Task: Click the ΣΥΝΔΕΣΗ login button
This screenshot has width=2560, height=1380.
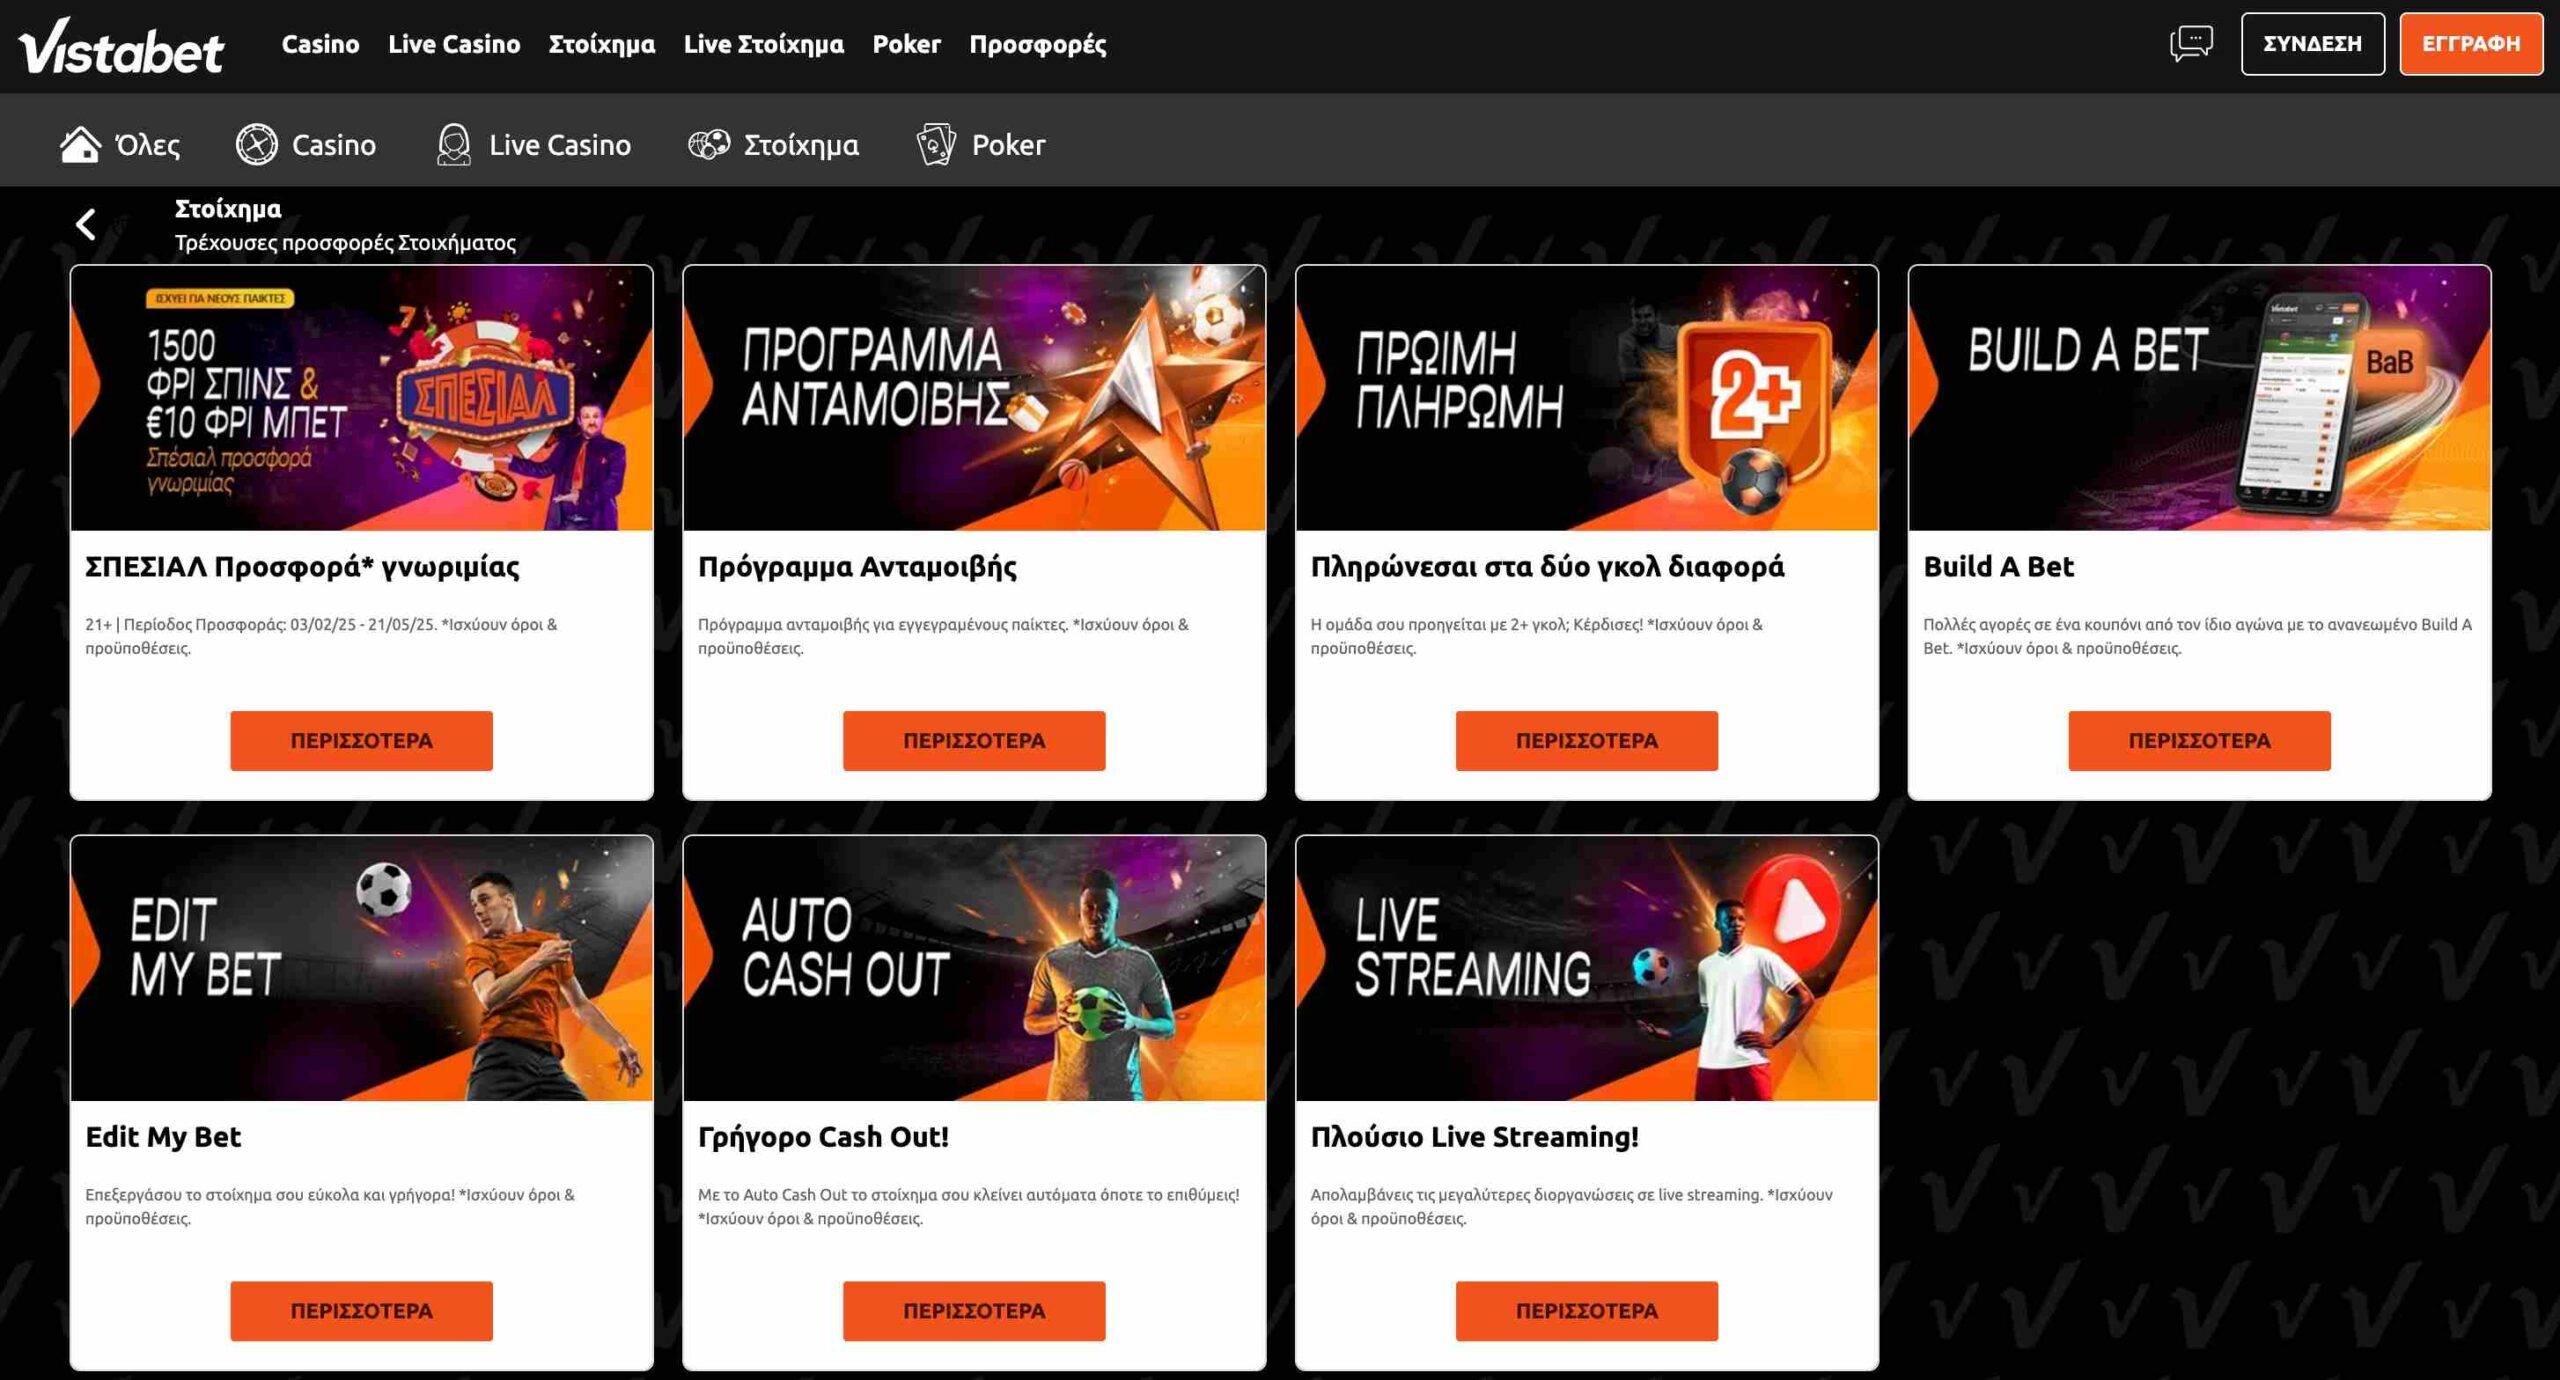Action: 2312,44
